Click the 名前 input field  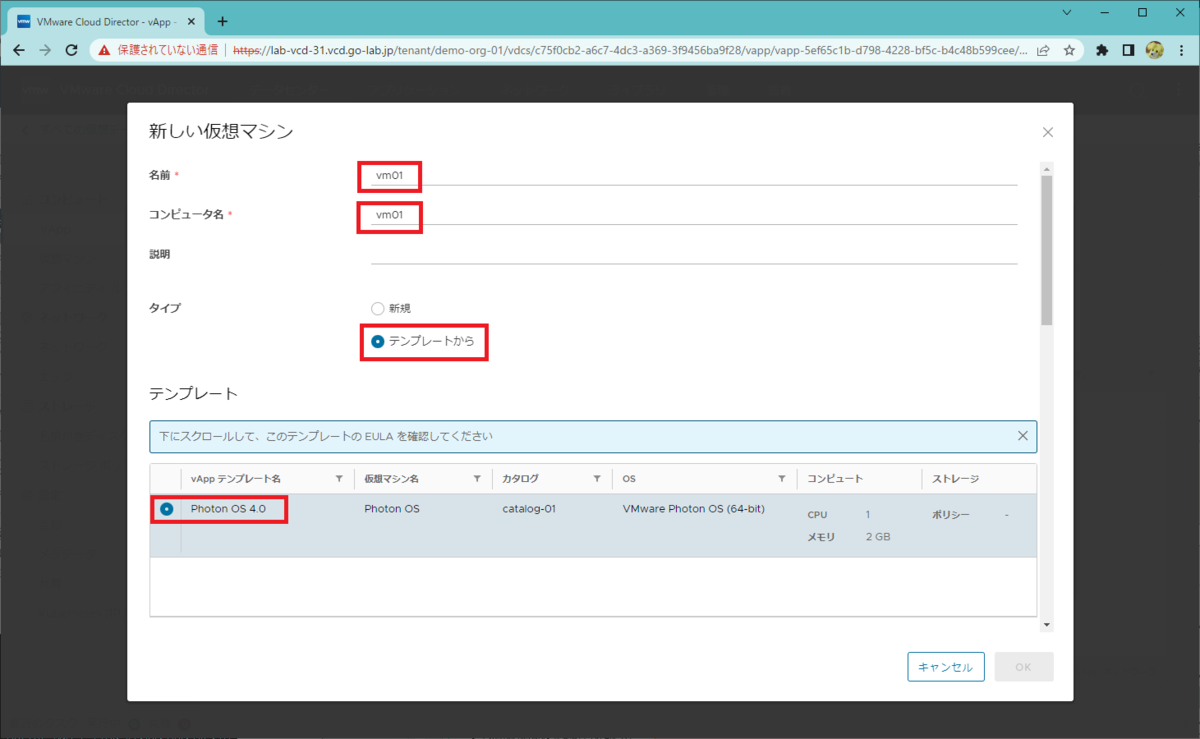(x=694, y=175)
